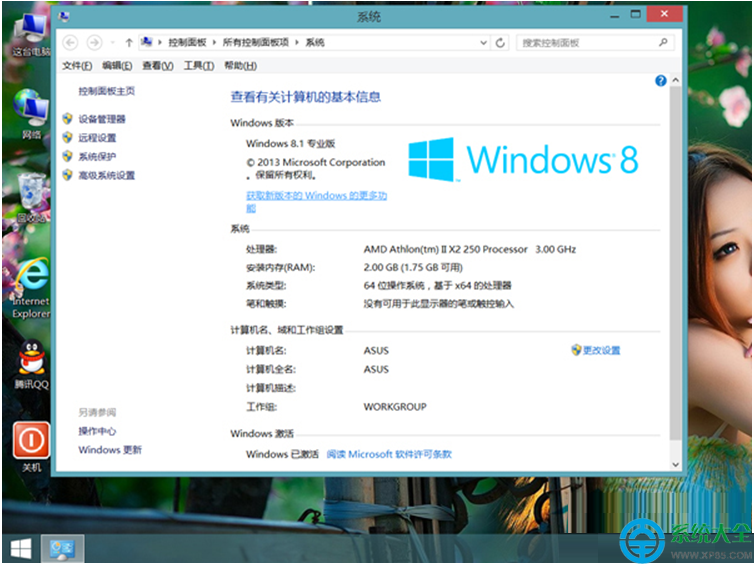Click the vertical scrollbar thumb
This screenshot has width=754, height=566.
[675, 263]
